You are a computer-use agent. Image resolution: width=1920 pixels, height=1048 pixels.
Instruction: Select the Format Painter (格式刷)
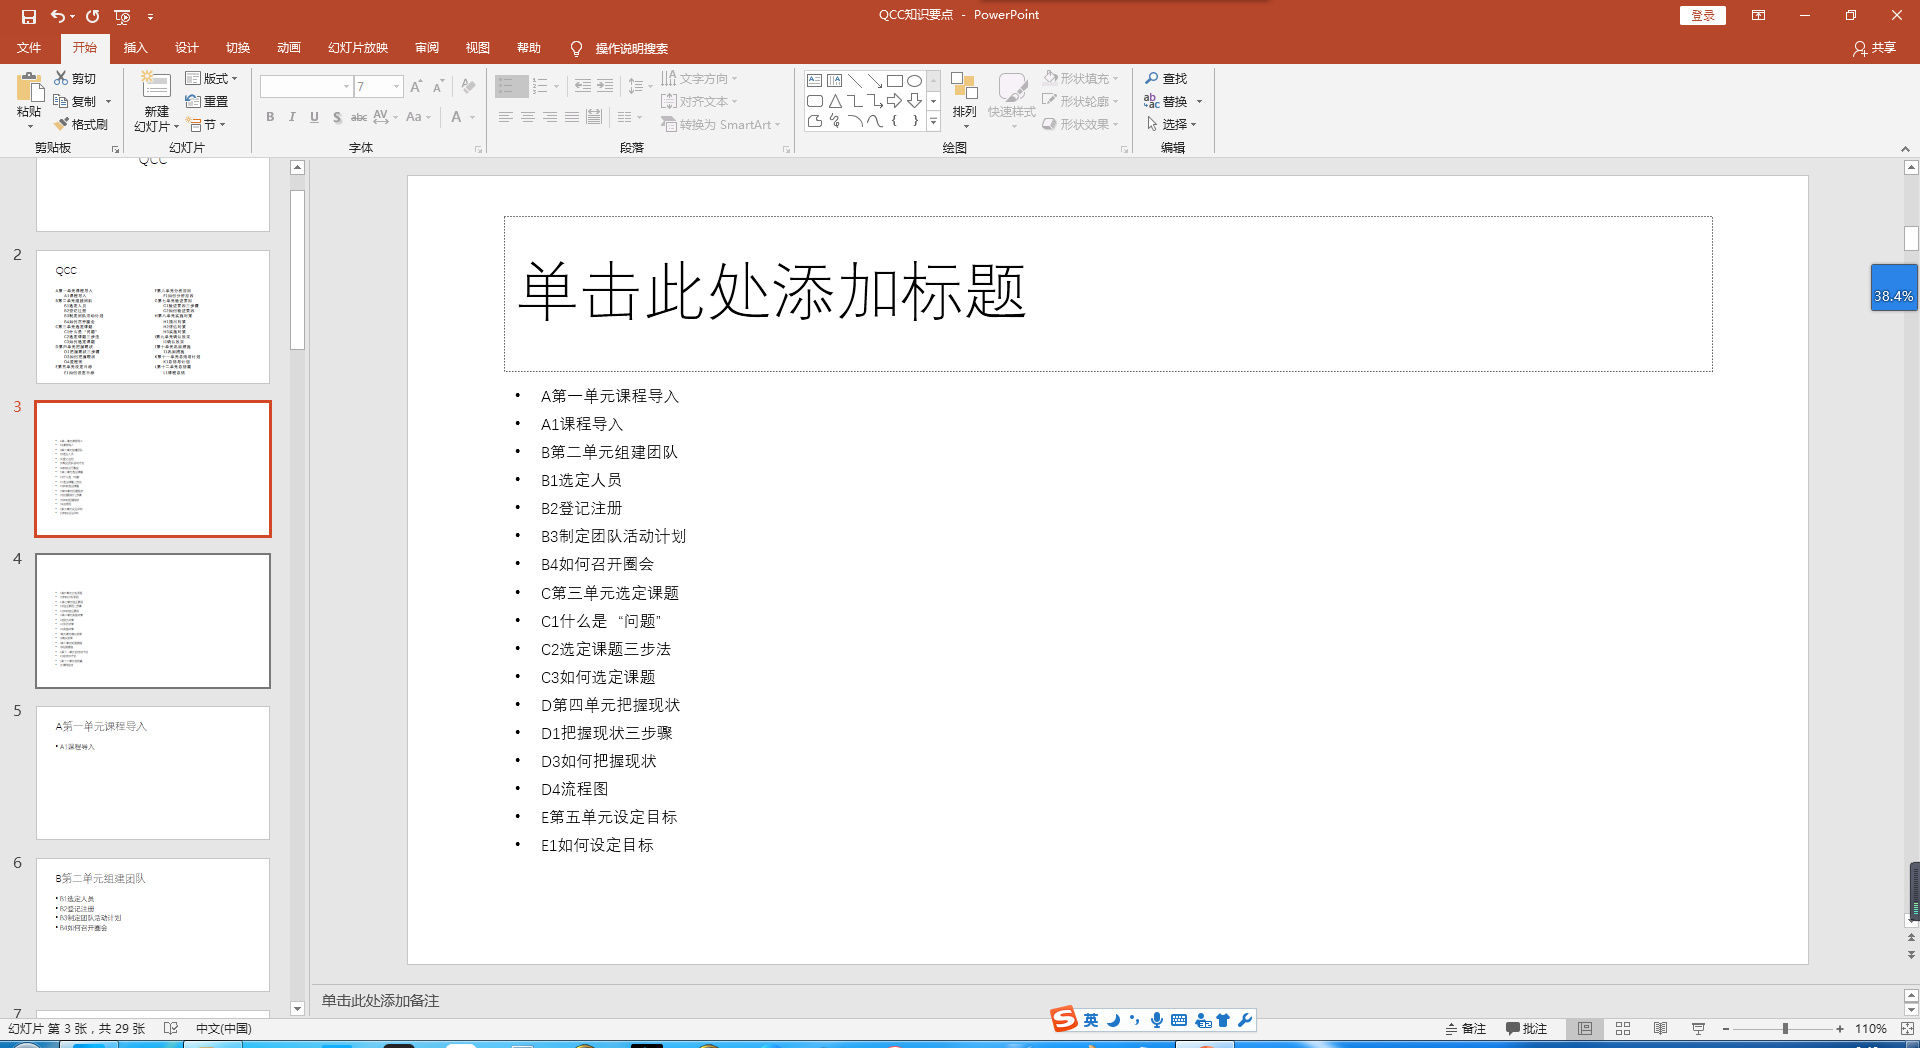[x=81, y=124]
